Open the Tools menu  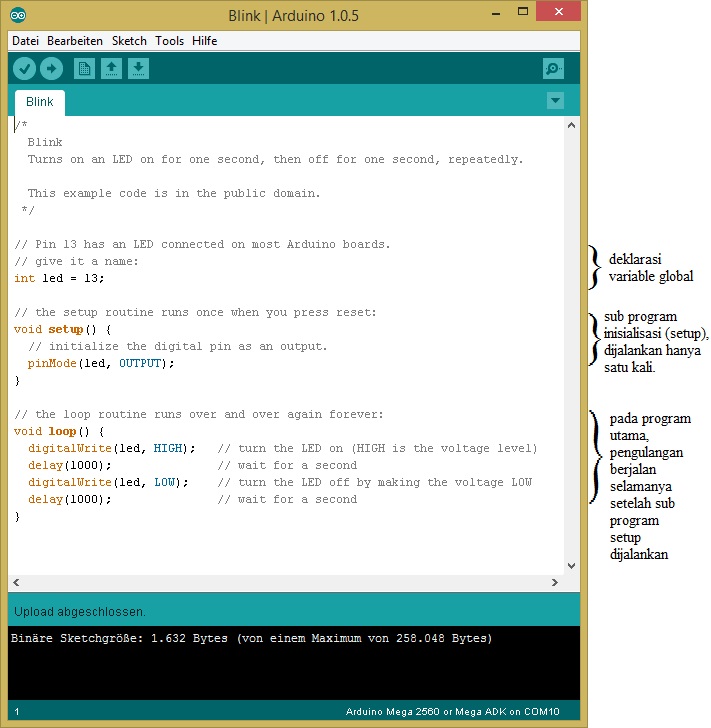coord(169,41)
